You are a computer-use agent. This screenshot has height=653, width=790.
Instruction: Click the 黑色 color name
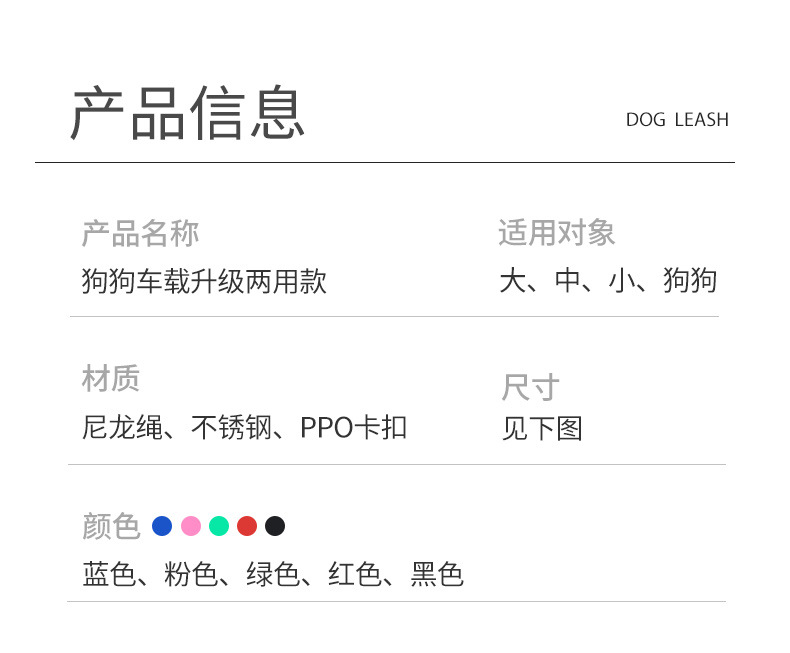pyautogui.click(x=436, y=575)
